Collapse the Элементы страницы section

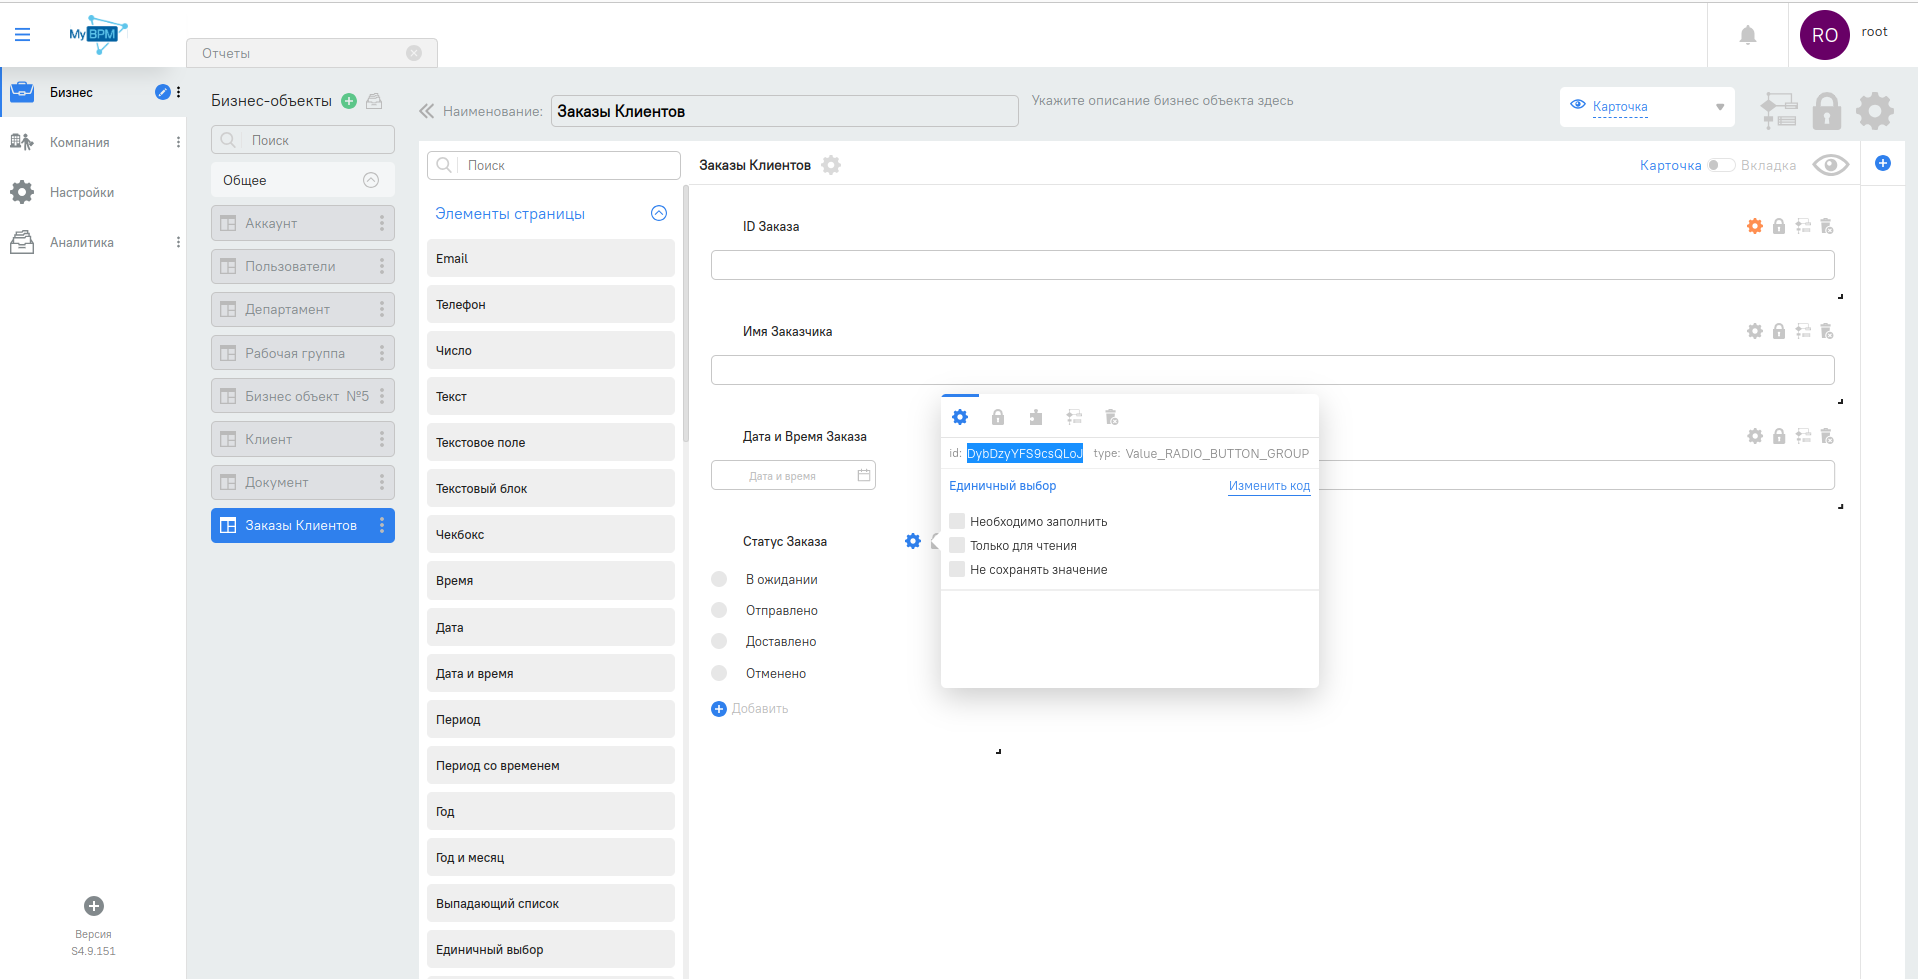pyautogui.click(x=659, y=213)
